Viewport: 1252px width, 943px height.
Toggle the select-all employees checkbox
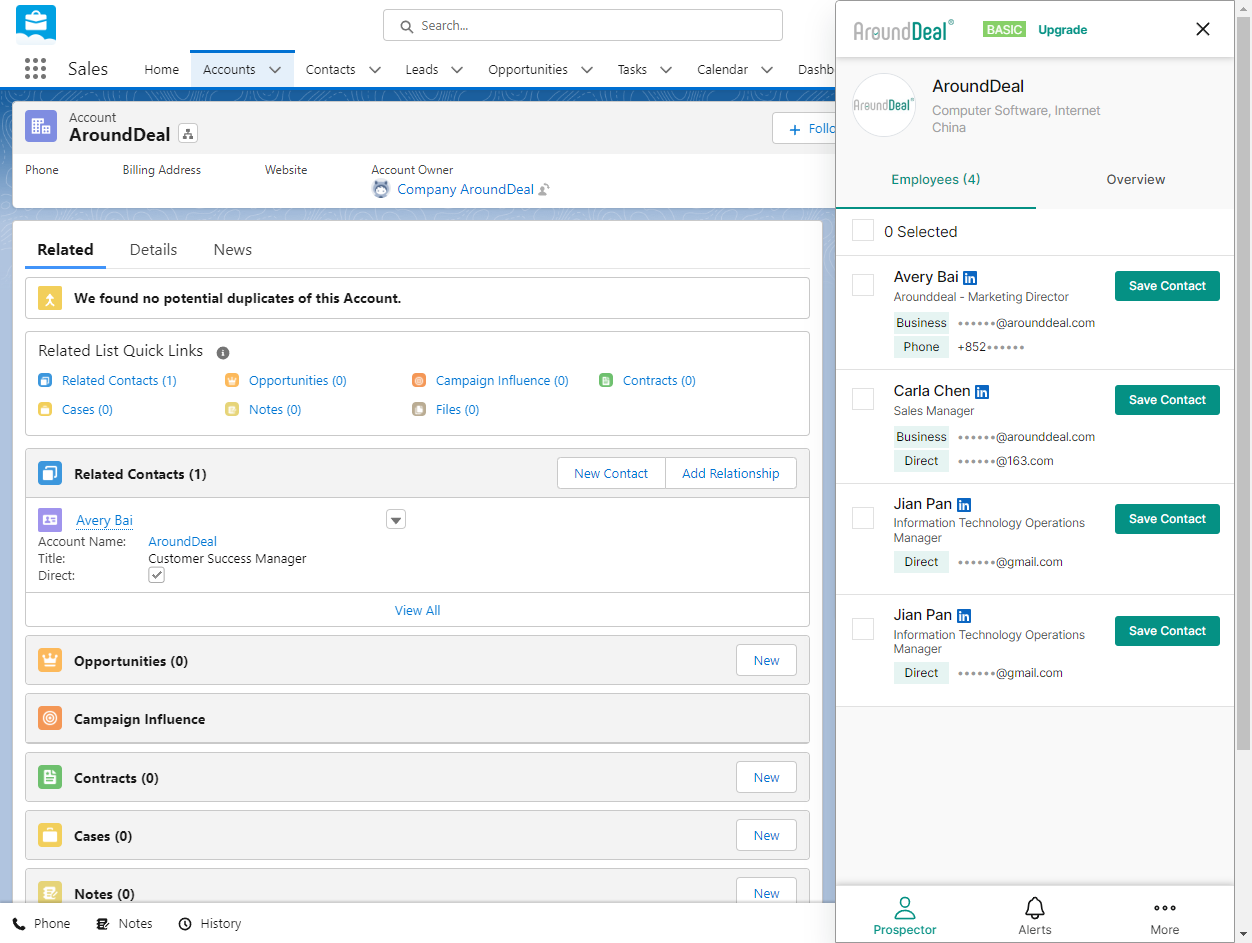click(863, 231)
